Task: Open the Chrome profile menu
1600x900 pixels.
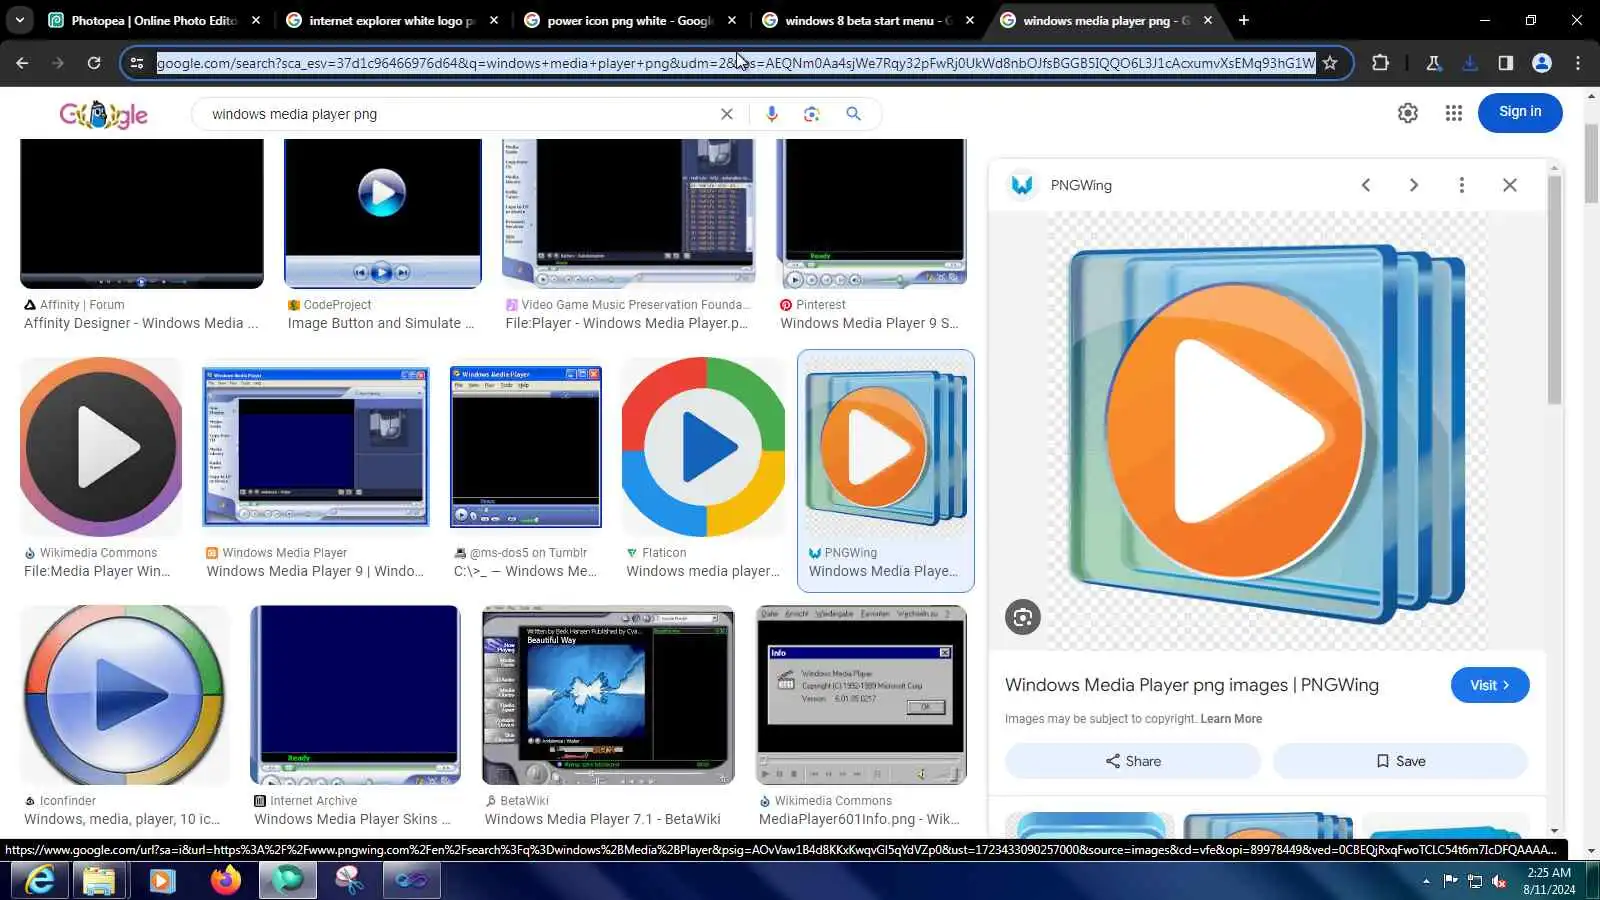Action: 1542,63
